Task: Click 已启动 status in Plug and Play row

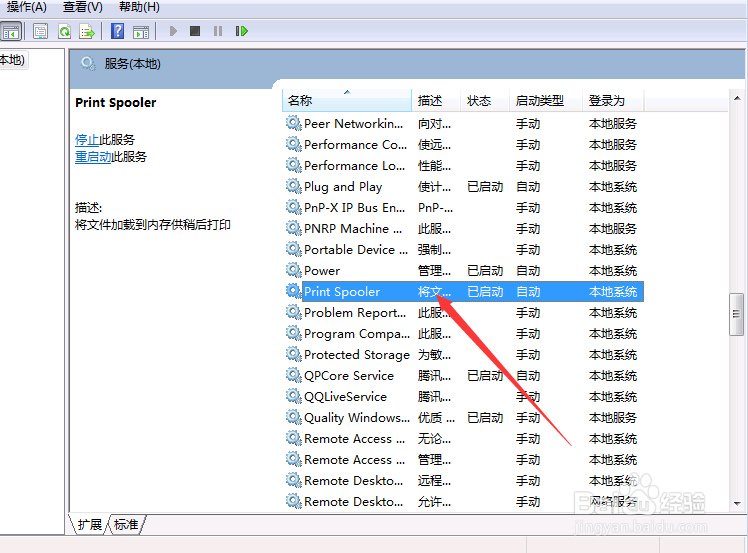Action: pos(485,187)
